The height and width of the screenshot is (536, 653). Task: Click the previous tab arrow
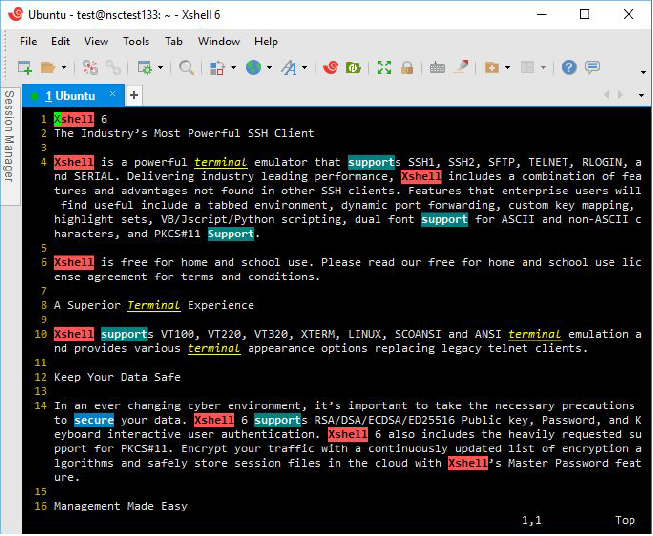[607, 95]
